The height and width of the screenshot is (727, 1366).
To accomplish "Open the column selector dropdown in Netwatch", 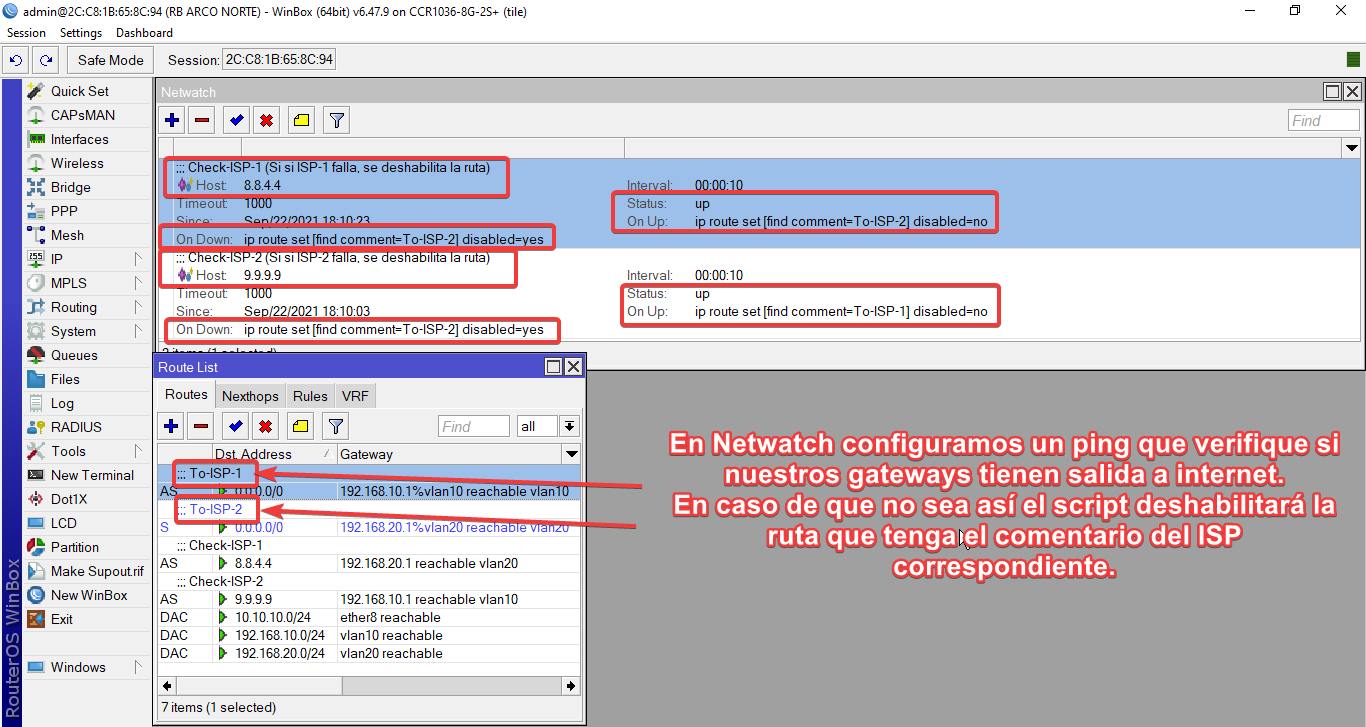I will pos(1351,147).
